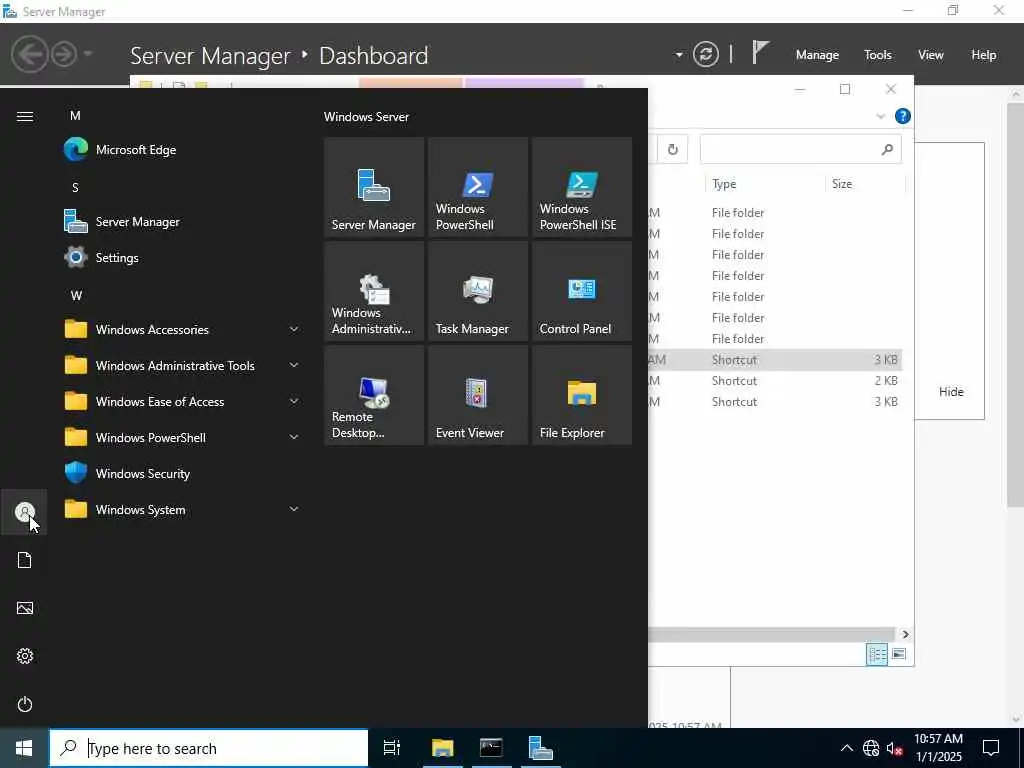Show hidden system tray icons
Image resolution: width=1024 pixels, height=768 pixels.
(x=846, y=748)
